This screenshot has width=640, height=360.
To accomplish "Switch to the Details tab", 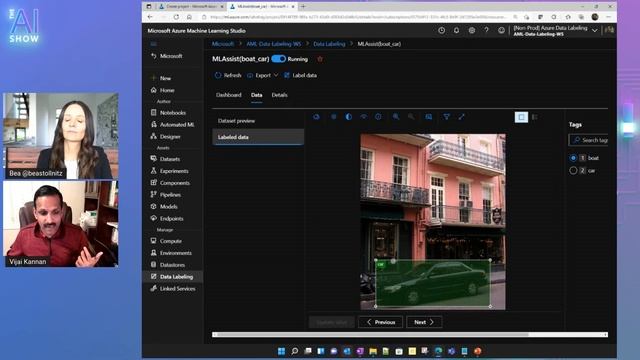I will [x=279, y=95].
